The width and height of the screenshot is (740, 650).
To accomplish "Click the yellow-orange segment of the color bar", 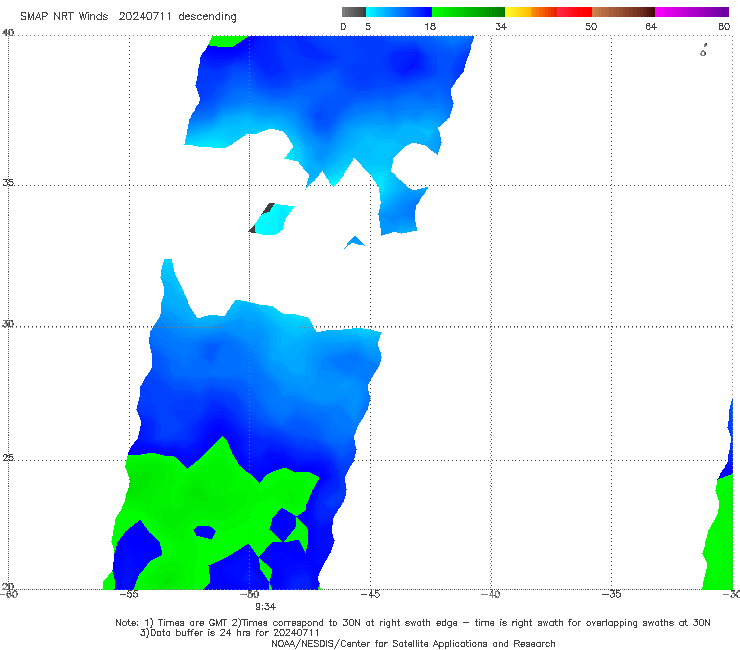I will [531, 12].
